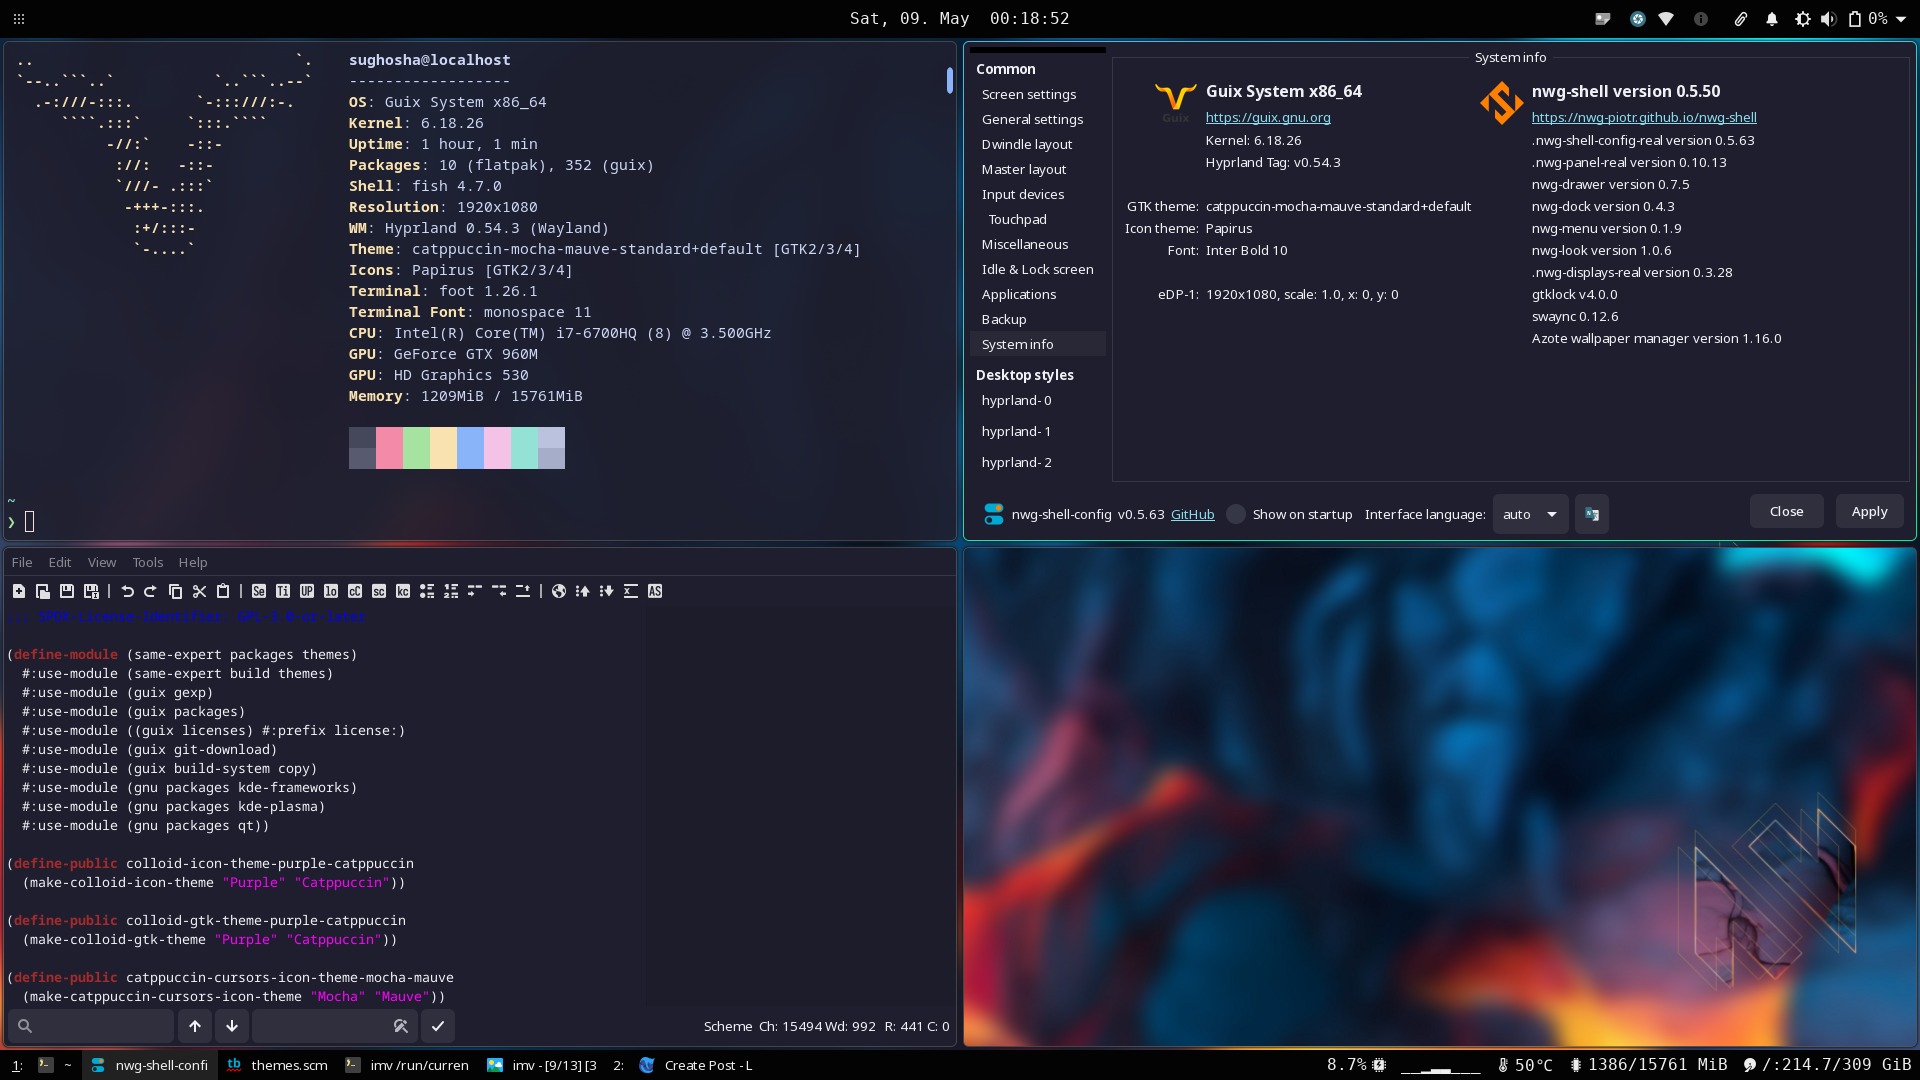The width and height of the screenshot is (1920, 1080).
Task: Create a new file in the text editor
Action: tap(19, 591)
